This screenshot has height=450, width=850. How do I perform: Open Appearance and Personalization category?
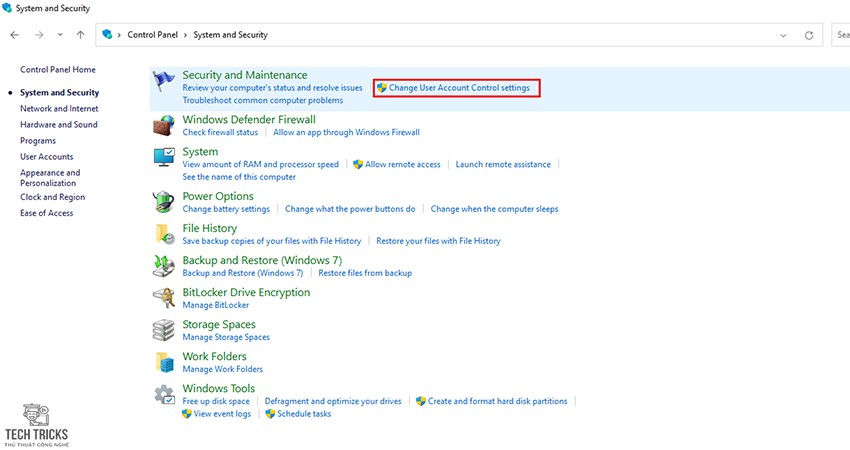click(x=50, y=177)
